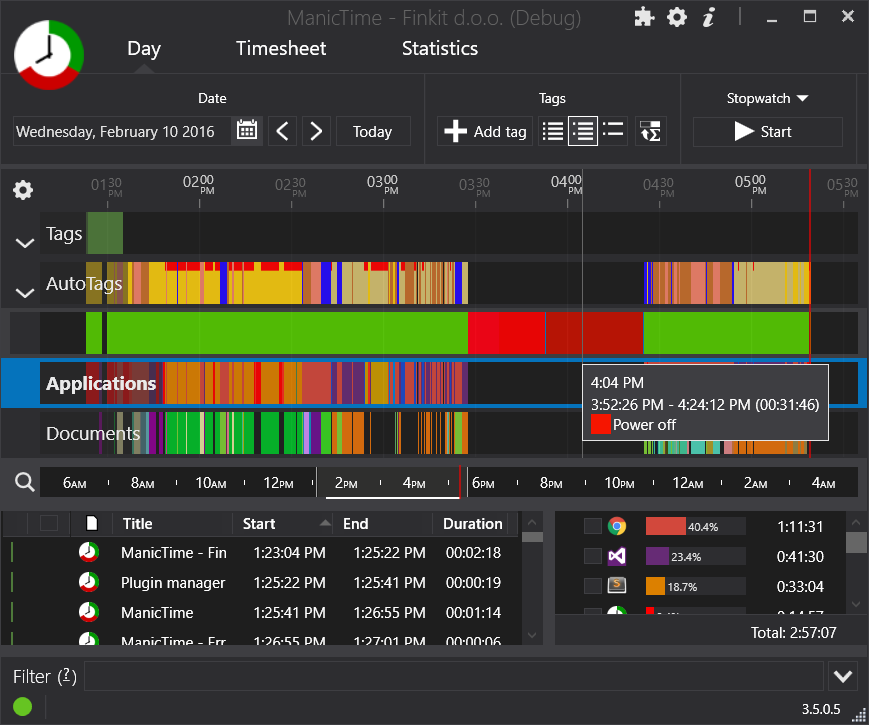Collapse the Tags timeline chevron

(24, 243)
